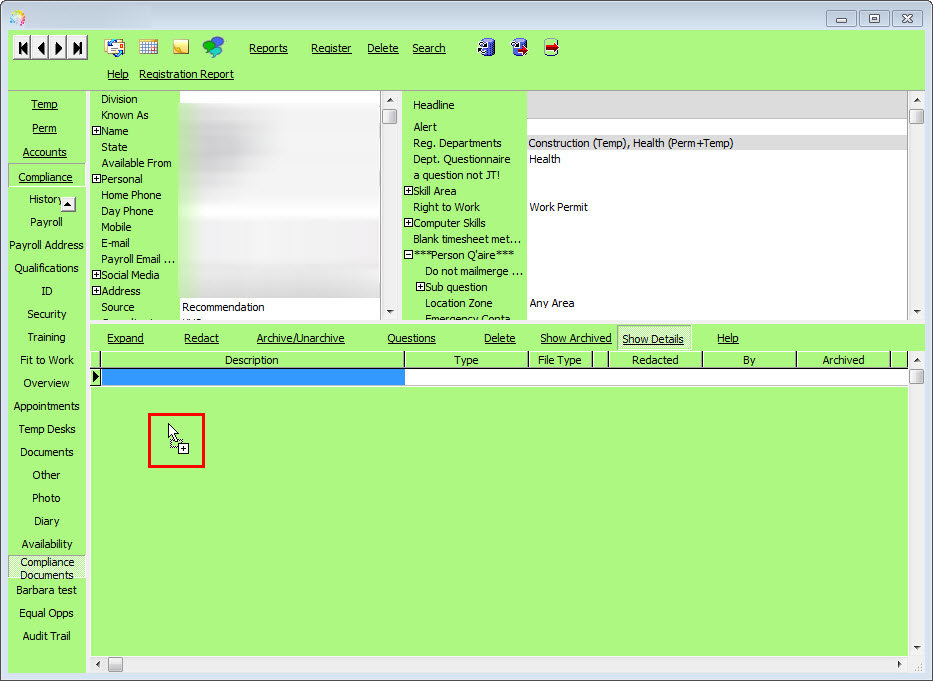The height and width of the screenshot is (681, 933).
Task: Open the speech bubbles chat icon
Action: [x=213, y=46]
